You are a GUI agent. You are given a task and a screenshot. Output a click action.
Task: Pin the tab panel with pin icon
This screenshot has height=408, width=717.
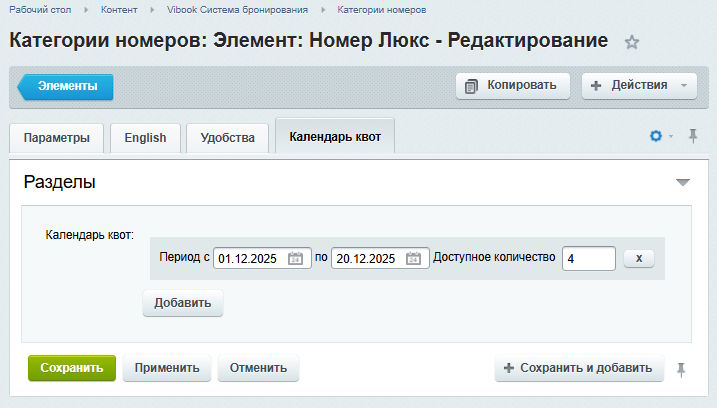(x=693, y=136)
